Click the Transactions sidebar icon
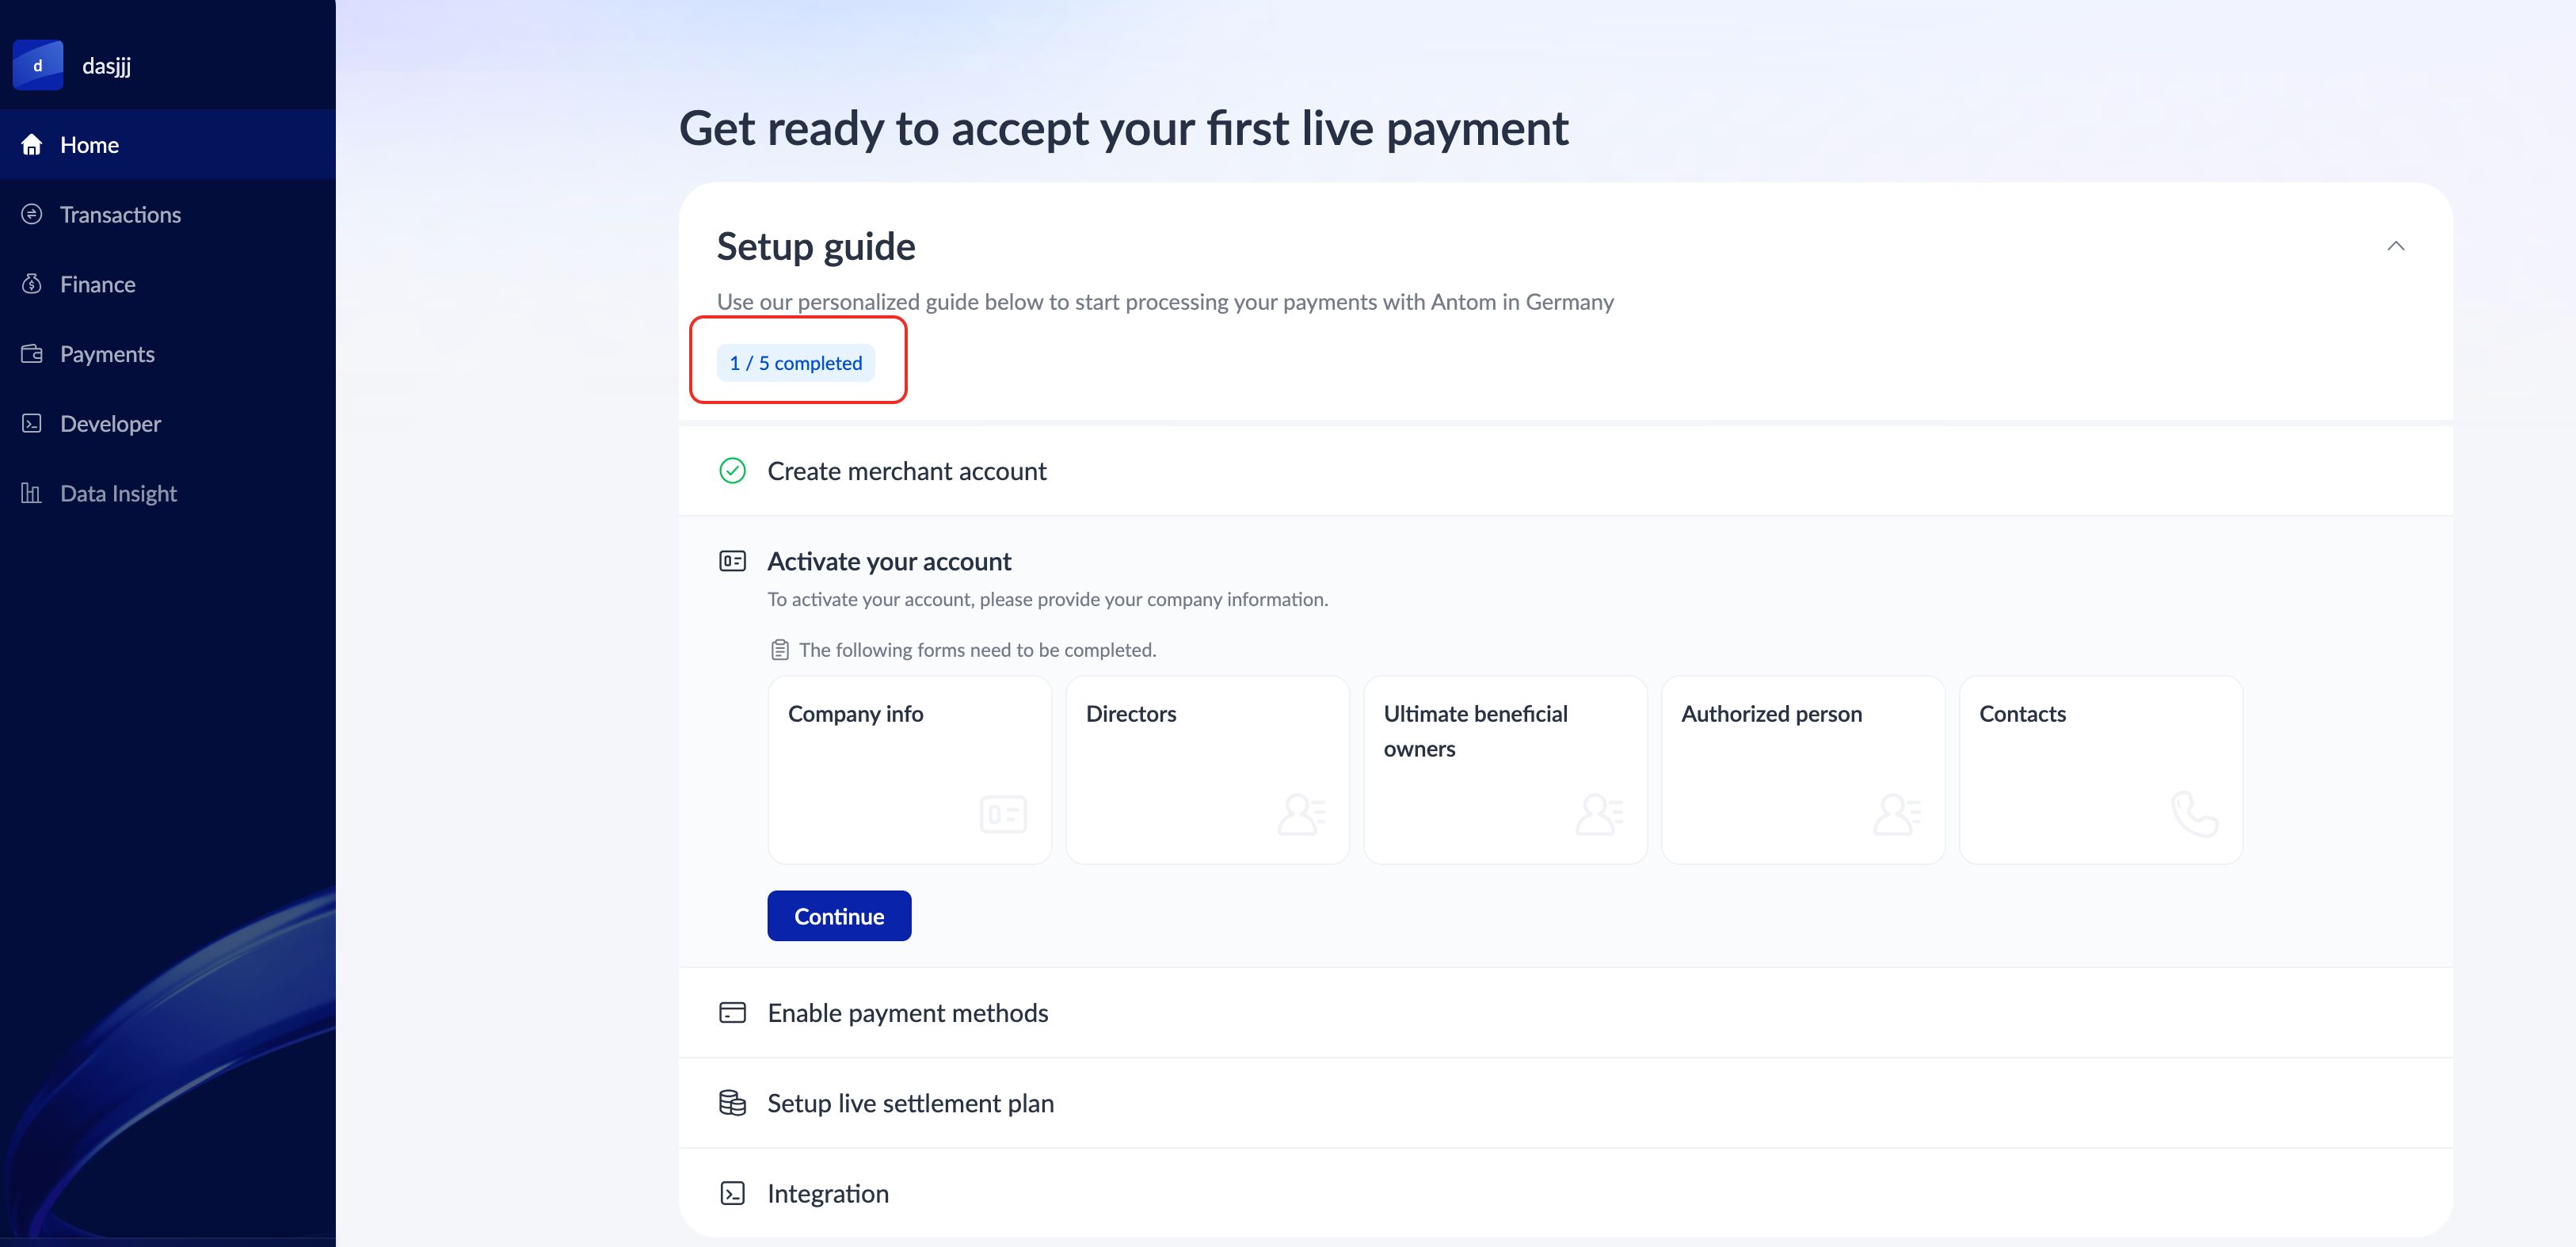Viewport: 2576px width, 1247px height. click(32, 214)
